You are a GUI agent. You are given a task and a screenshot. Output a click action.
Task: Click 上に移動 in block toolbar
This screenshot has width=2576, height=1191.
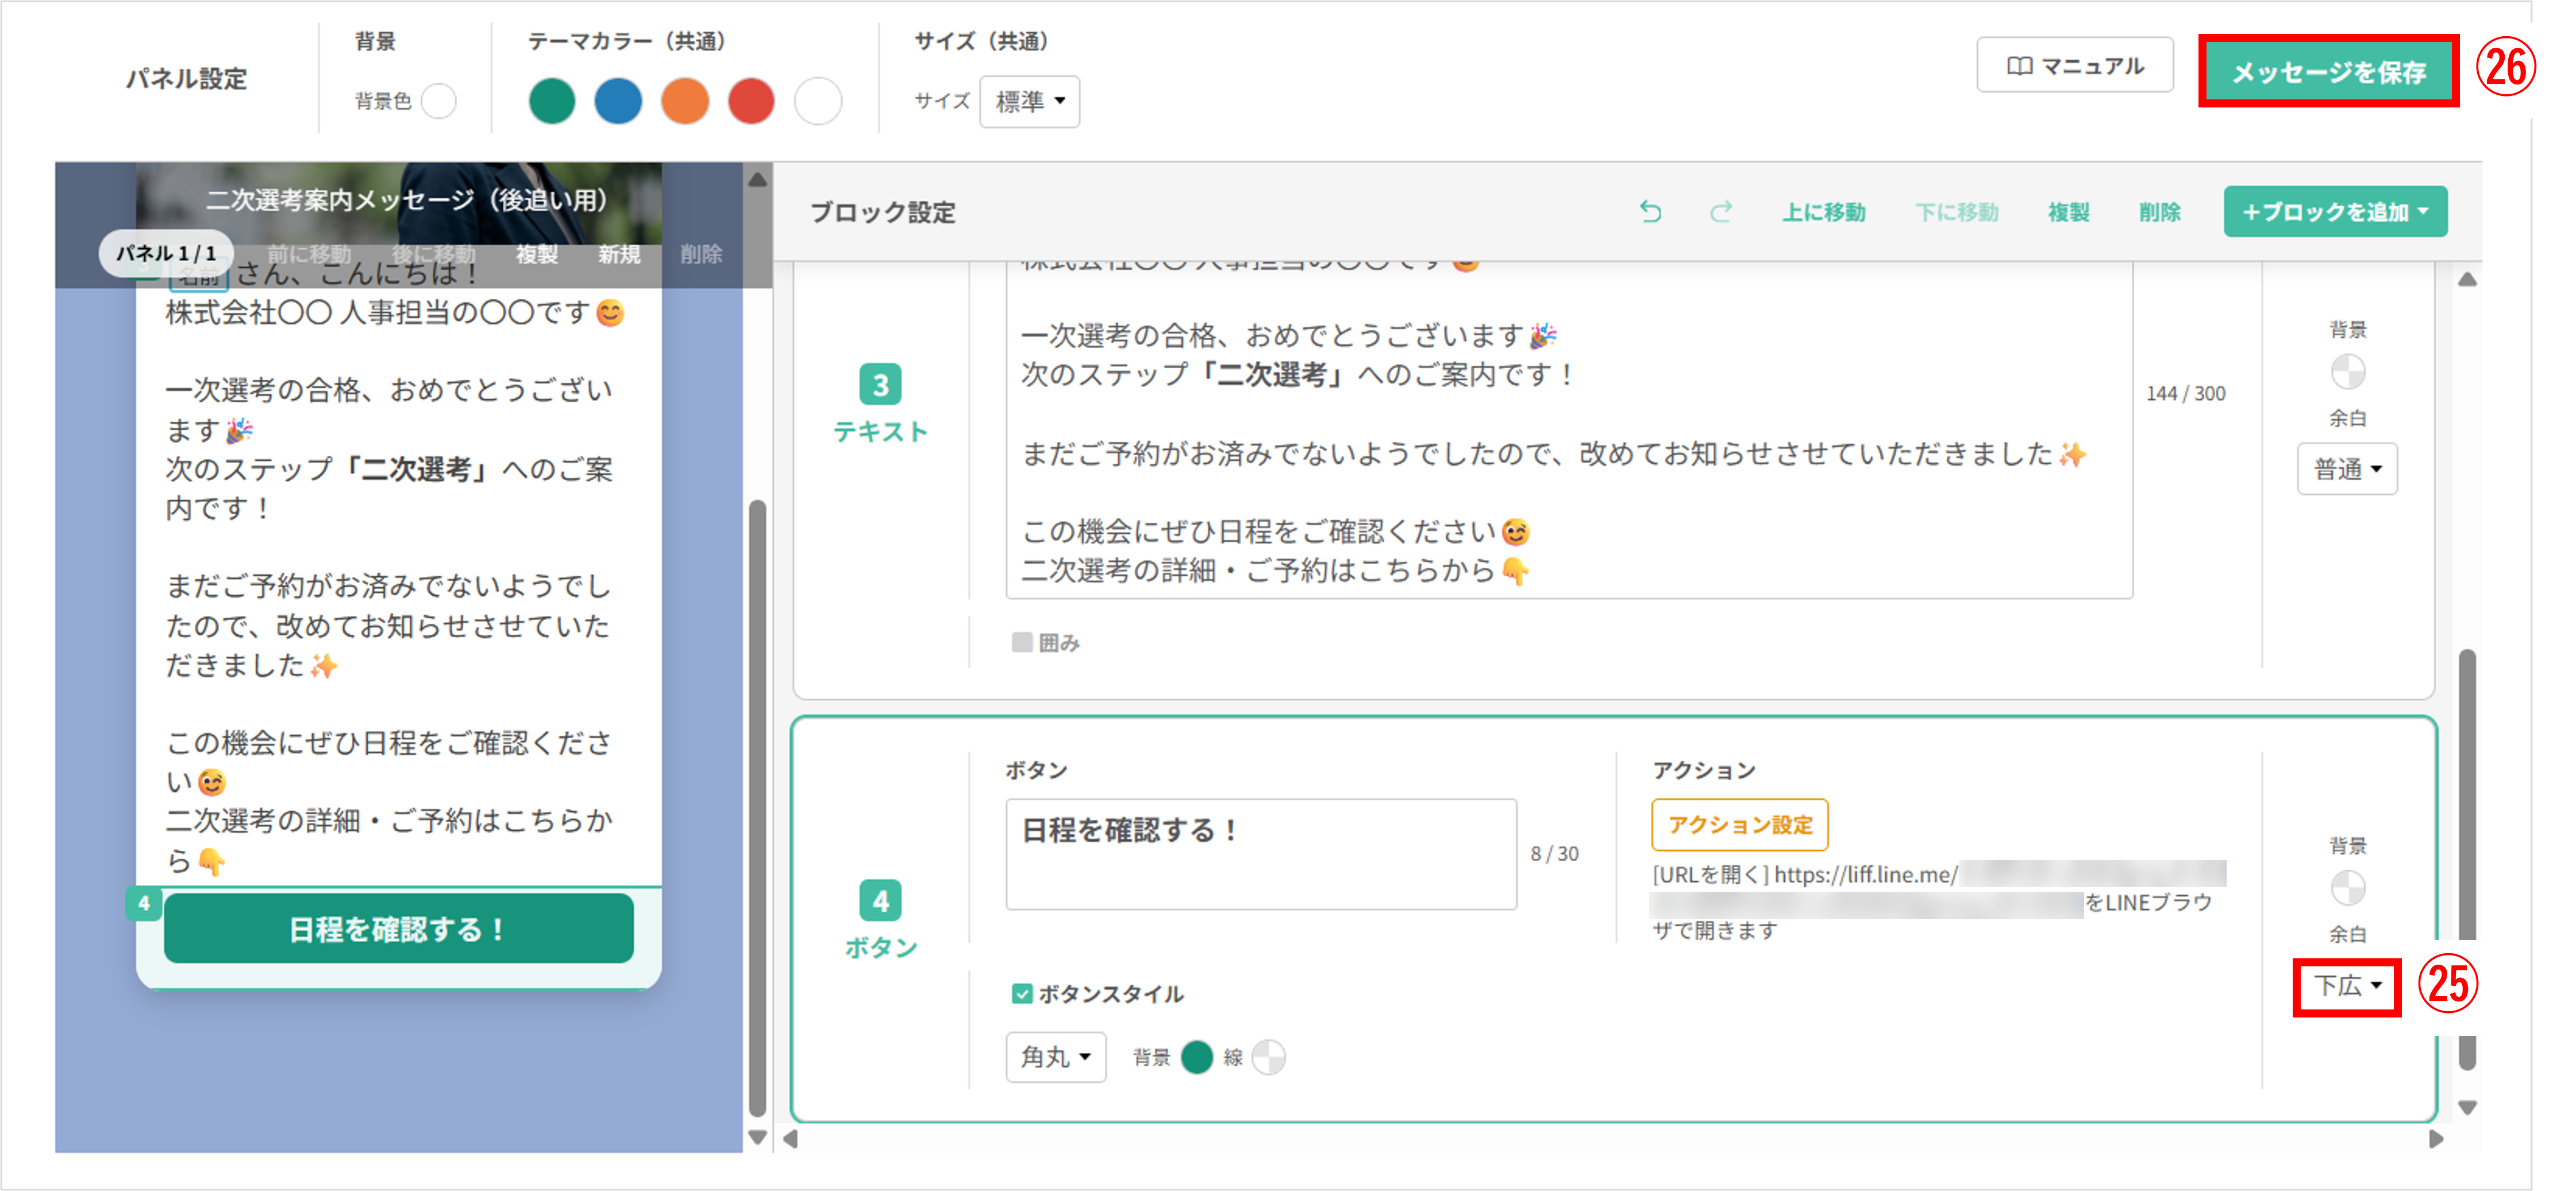[1823, 212]
